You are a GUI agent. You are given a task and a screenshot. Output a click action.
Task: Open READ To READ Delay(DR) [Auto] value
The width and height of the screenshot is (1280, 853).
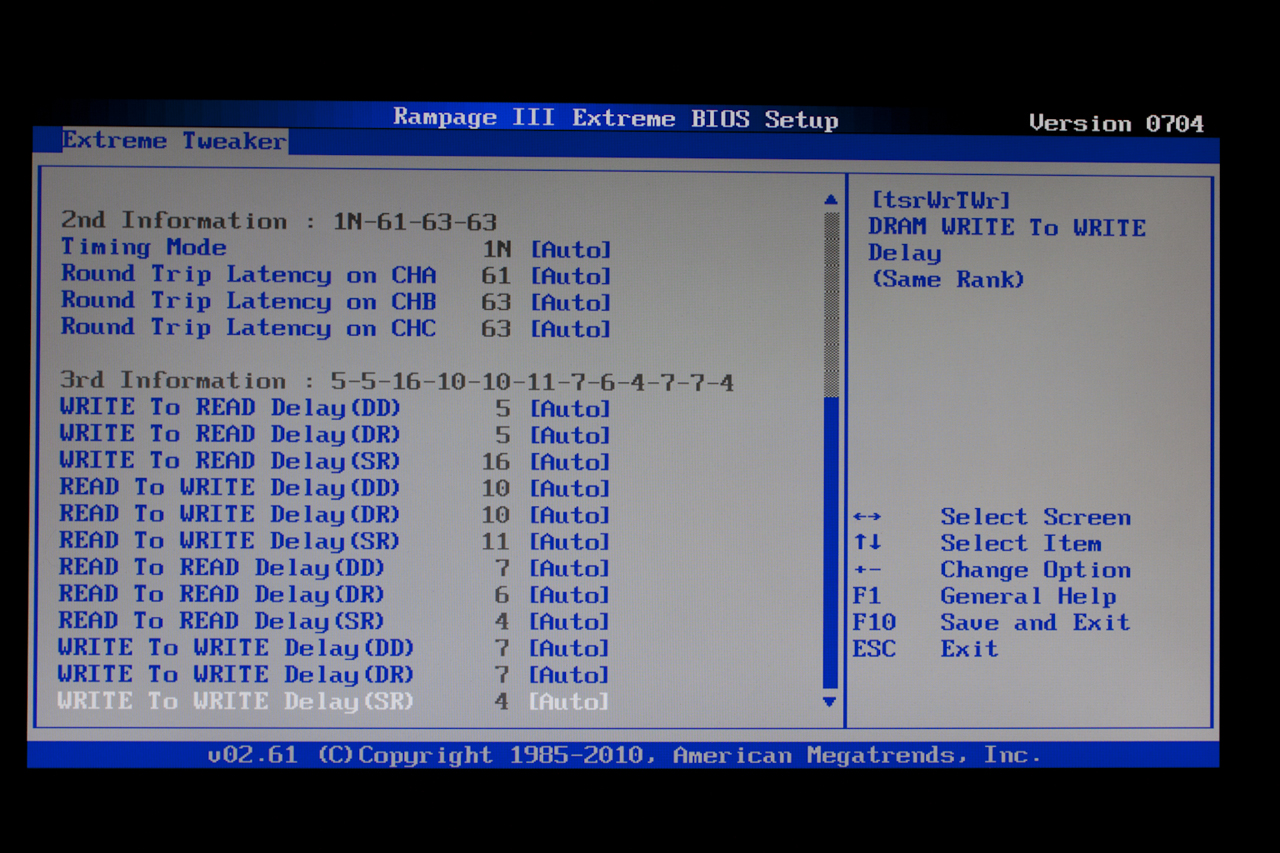(570, 595)
